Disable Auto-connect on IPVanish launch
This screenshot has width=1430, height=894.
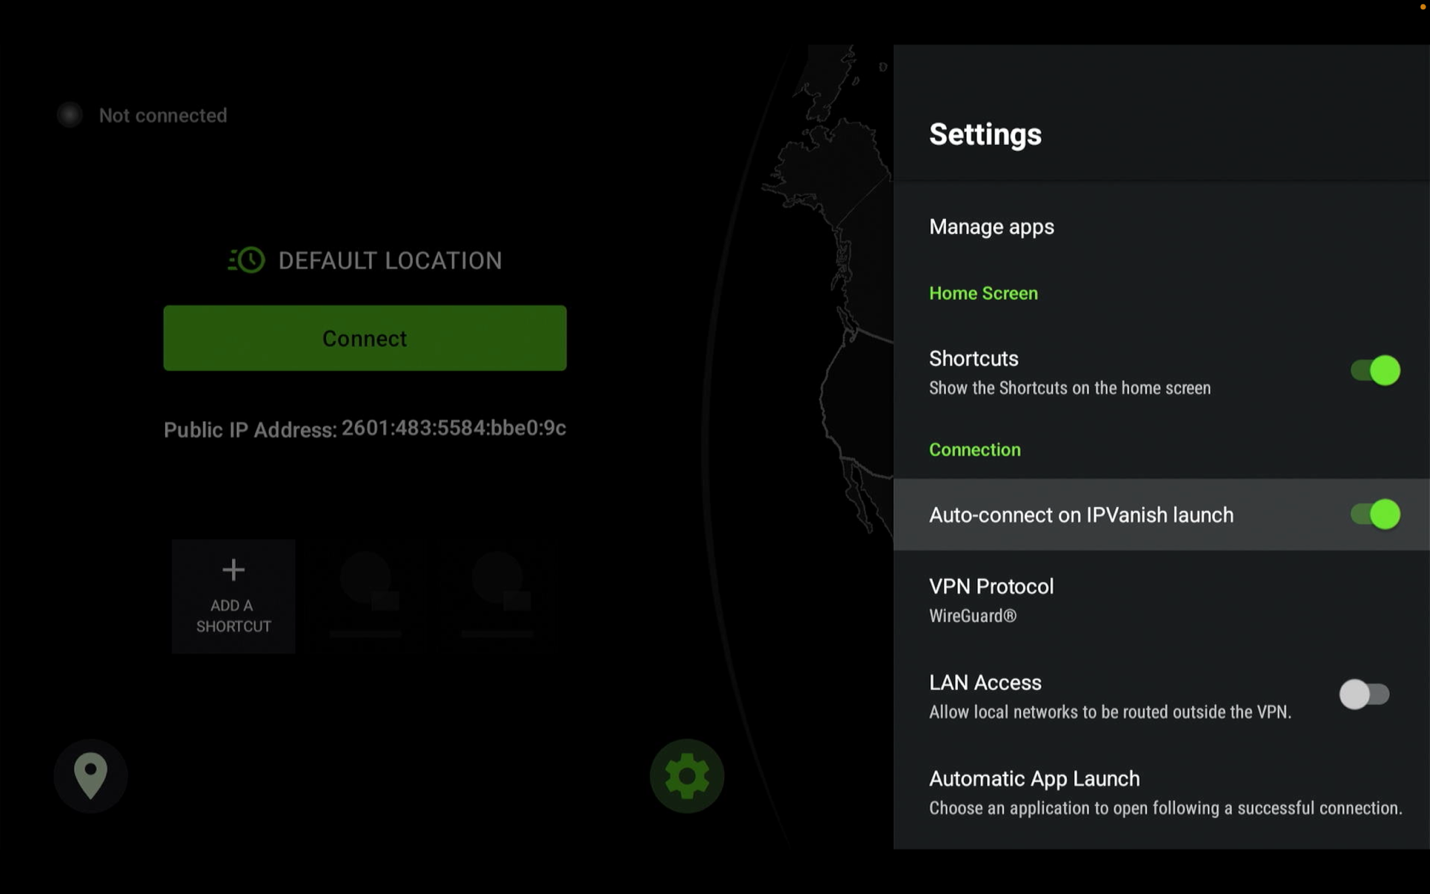click(1375, 514)
